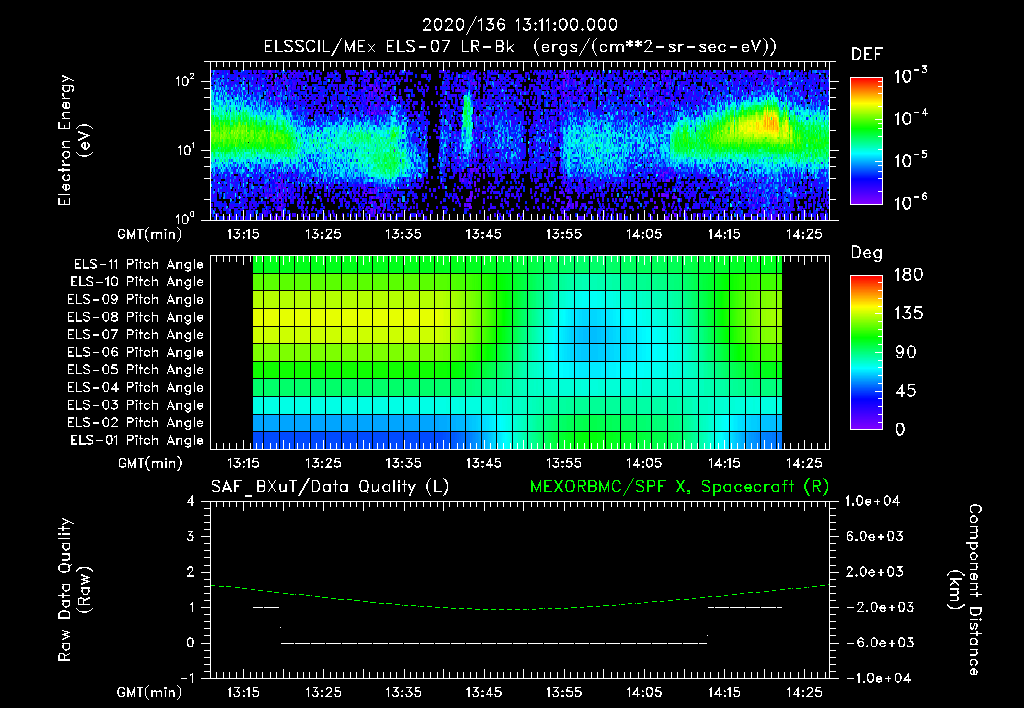This screenshot has height=708, width=1024.
Task: Click the 90 value on Deg scale
Action: tap(906, 352)
